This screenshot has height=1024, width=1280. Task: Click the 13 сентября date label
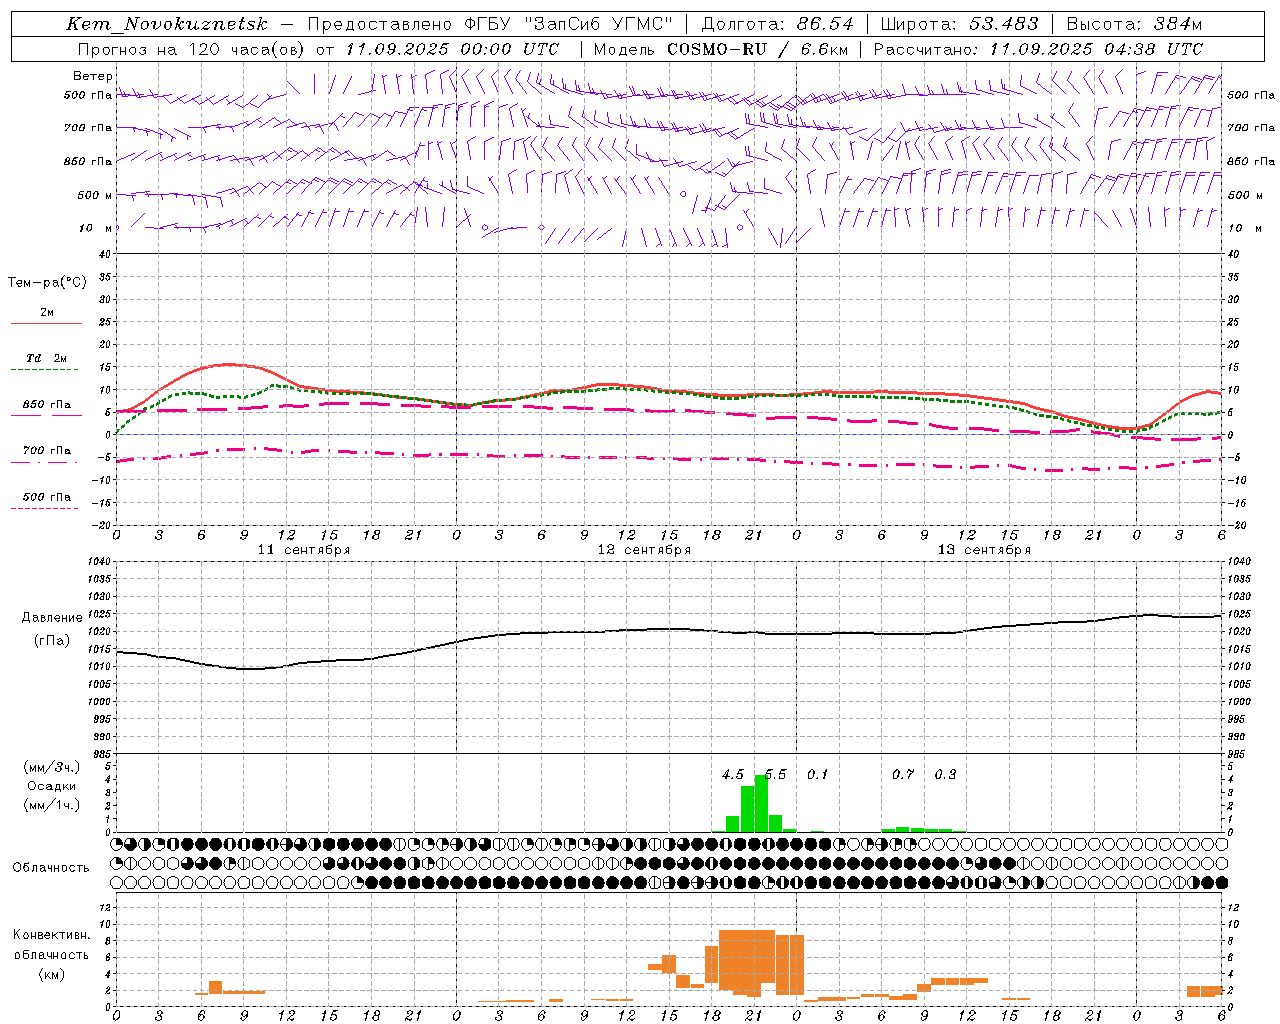[x=984, y=550]
